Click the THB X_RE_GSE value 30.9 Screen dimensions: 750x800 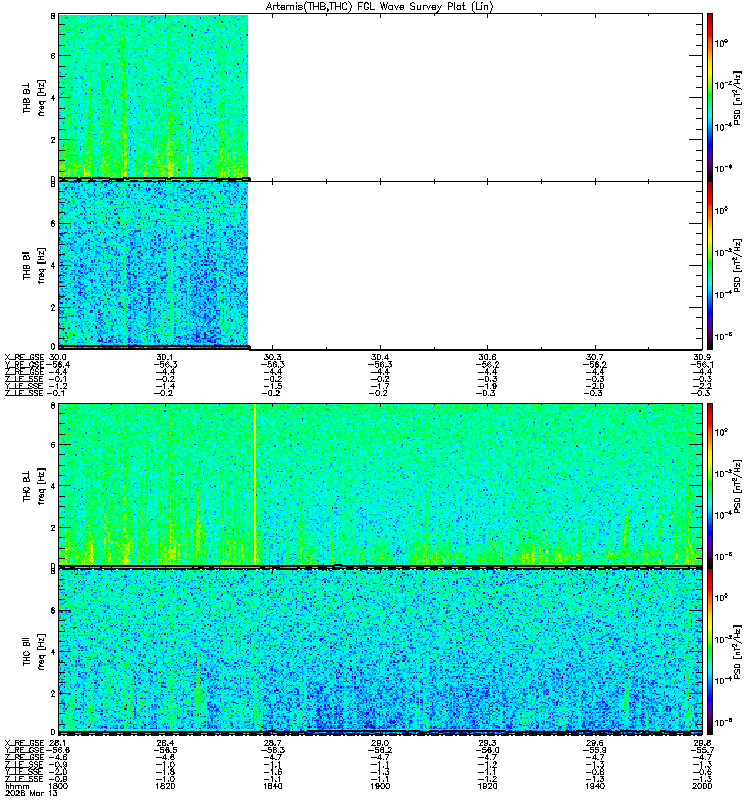(x=702, y=357)
